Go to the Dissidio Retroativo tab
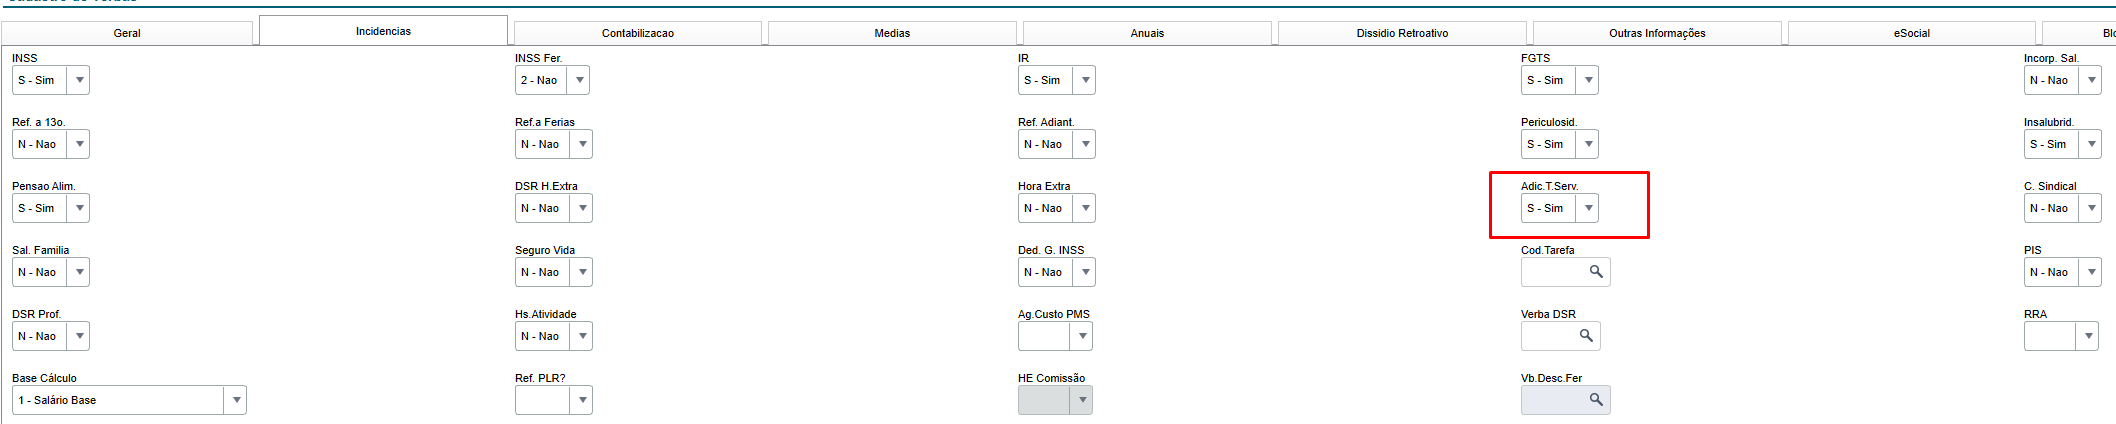 click(x=1402, y=33)
